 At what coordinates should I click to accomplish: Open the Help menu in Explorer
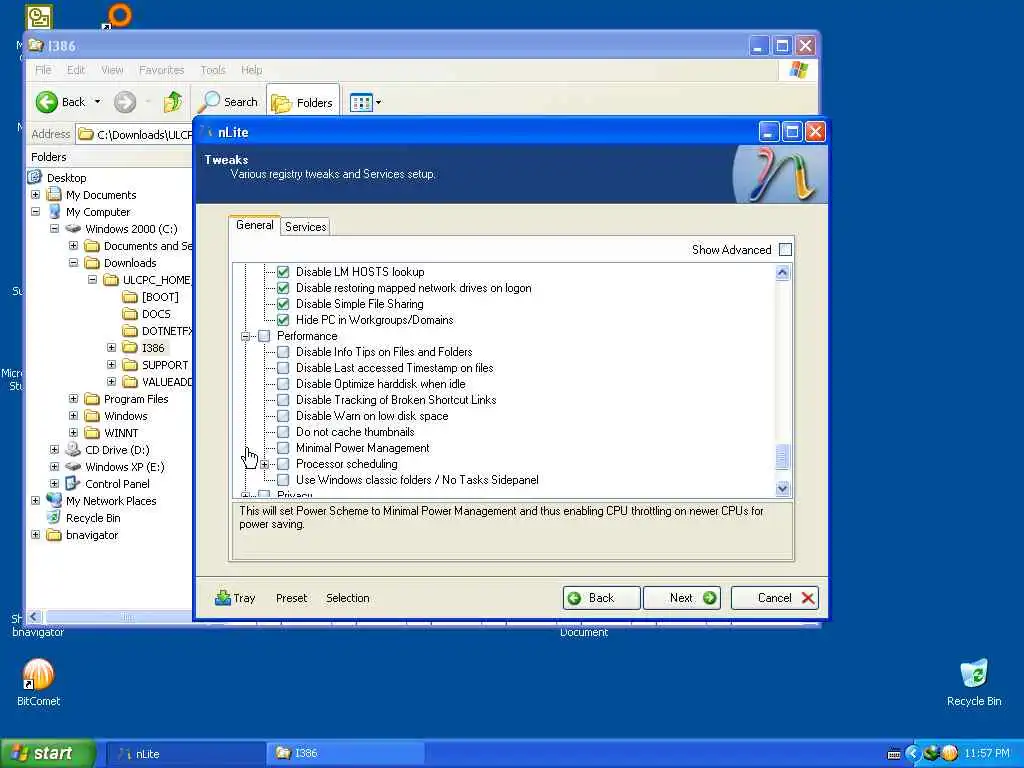point(251,70)
